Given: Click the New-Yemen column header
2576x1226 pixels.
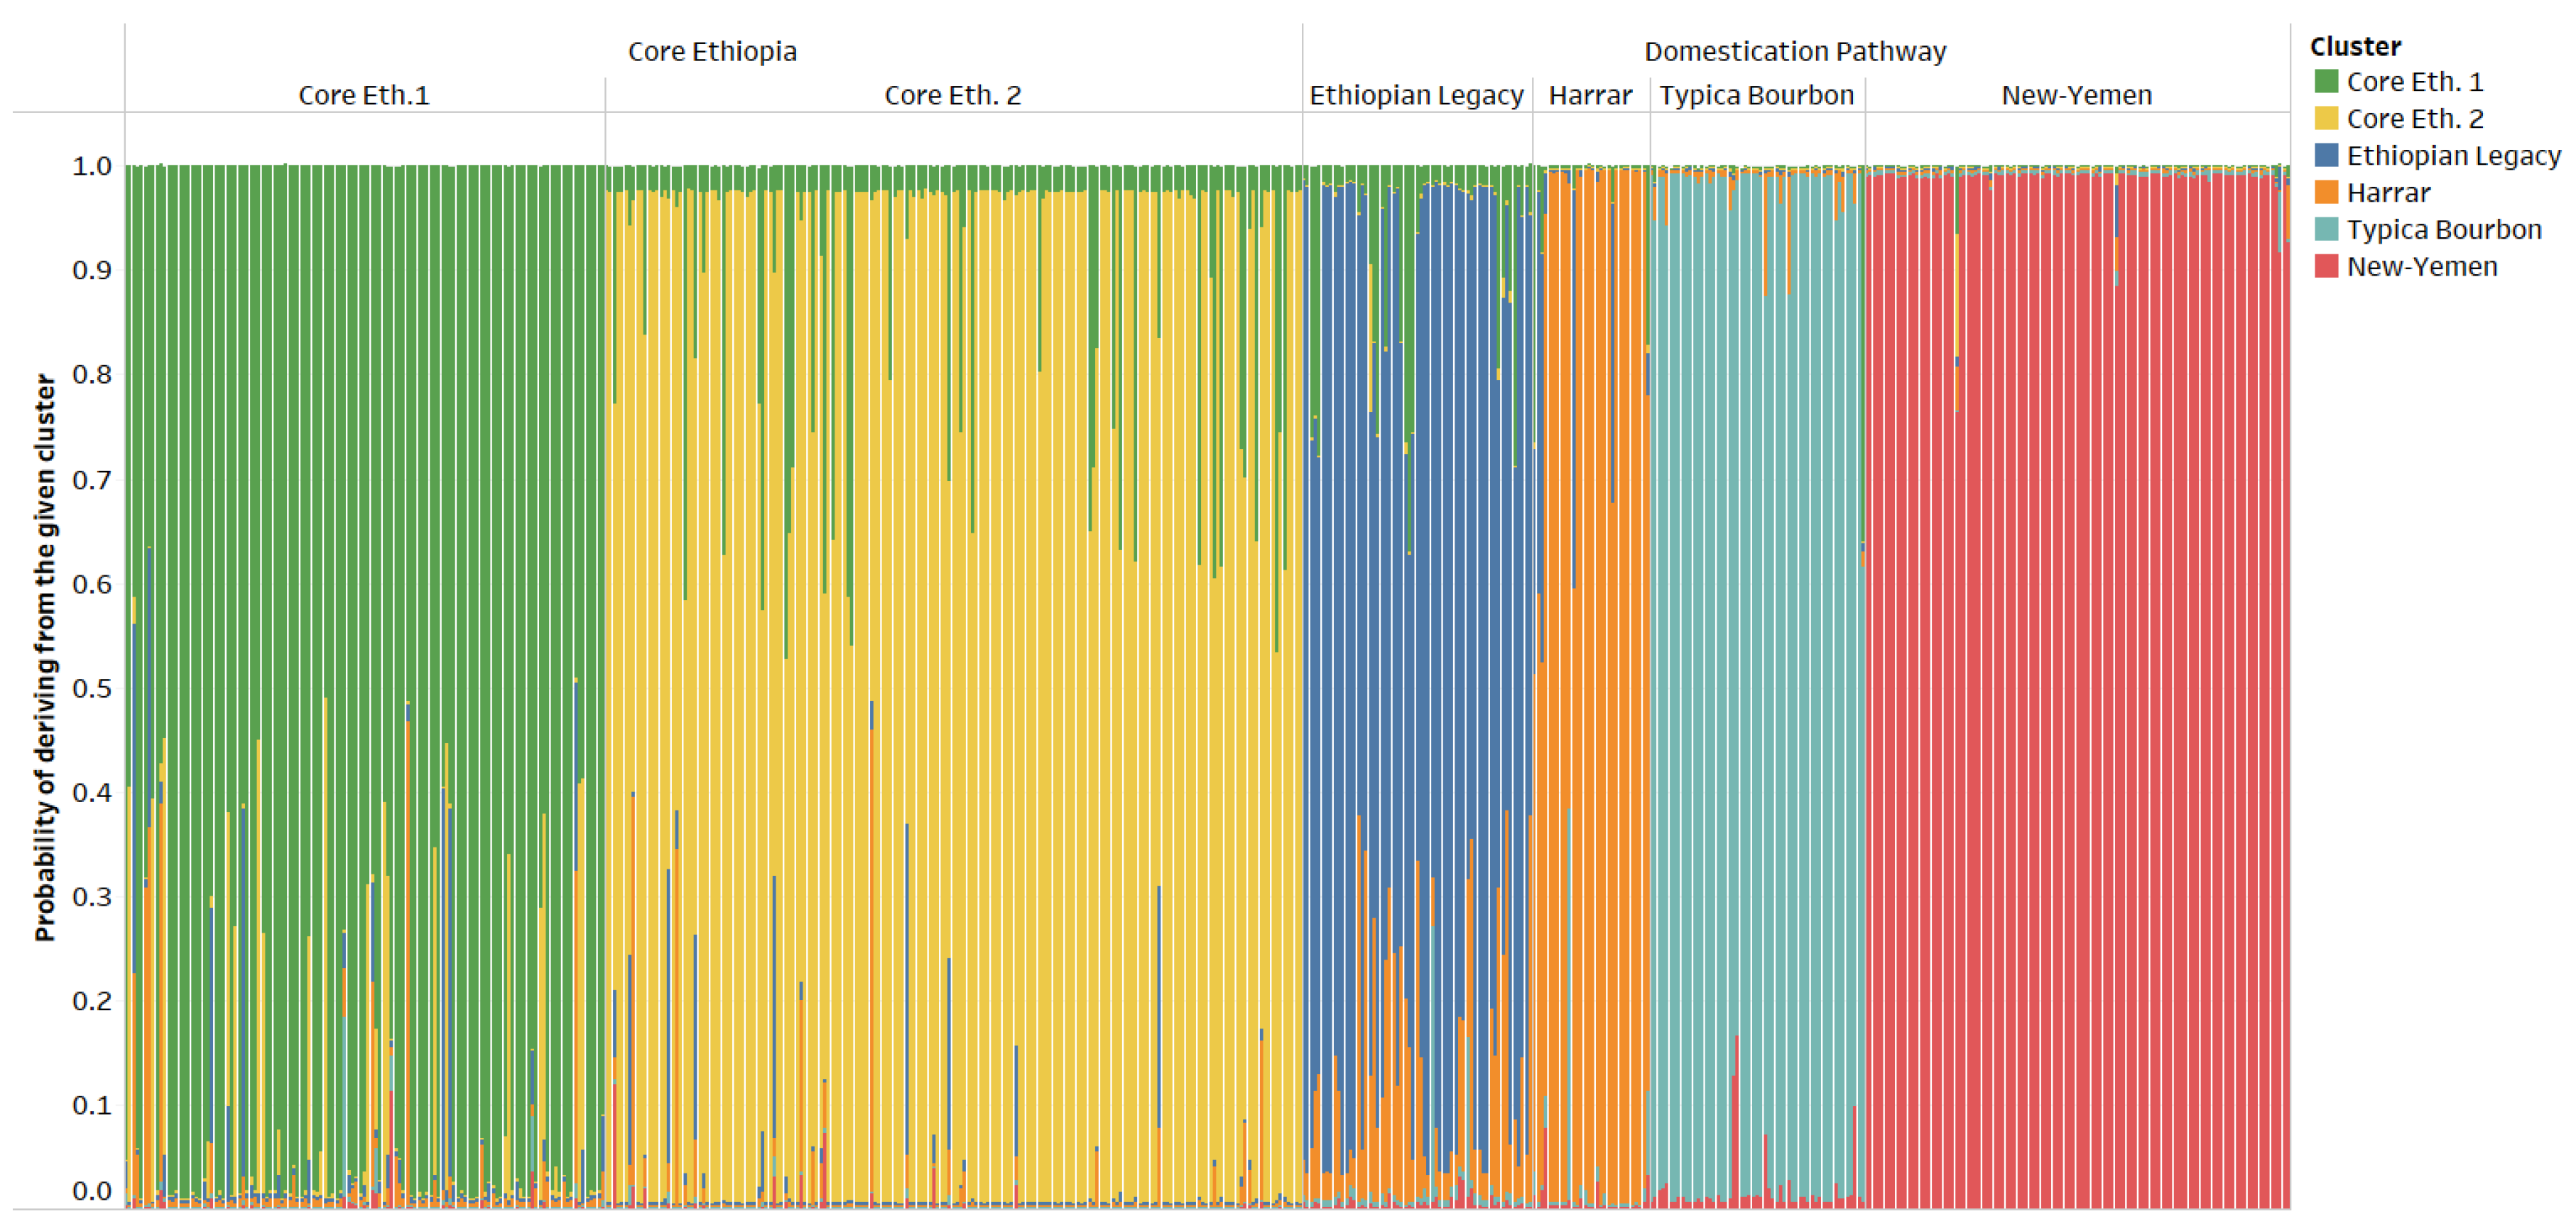Looking at the screenshot, I should [2076, 96].
